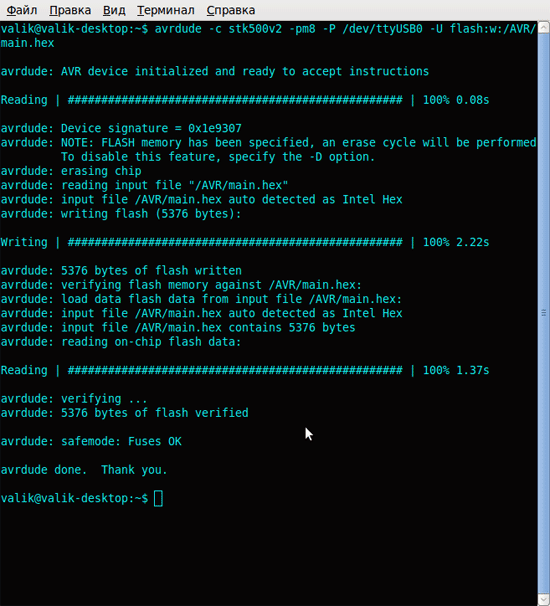Open the Файл menu
The width and height of the screenshot is (550, 606).
tap(22, 10)
